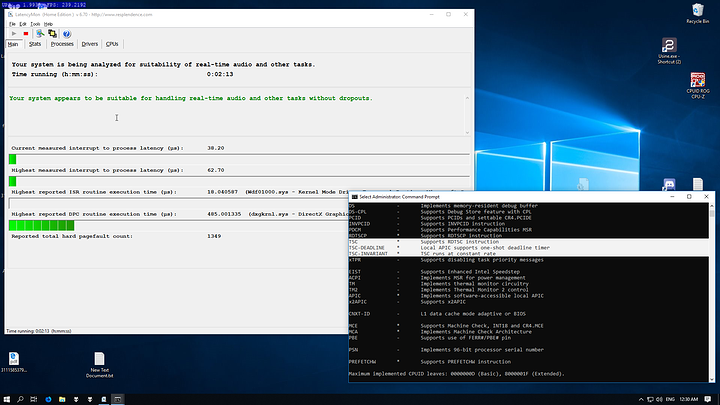Open the blue question mark help icon
720x405 pixels.
point(67,34)
